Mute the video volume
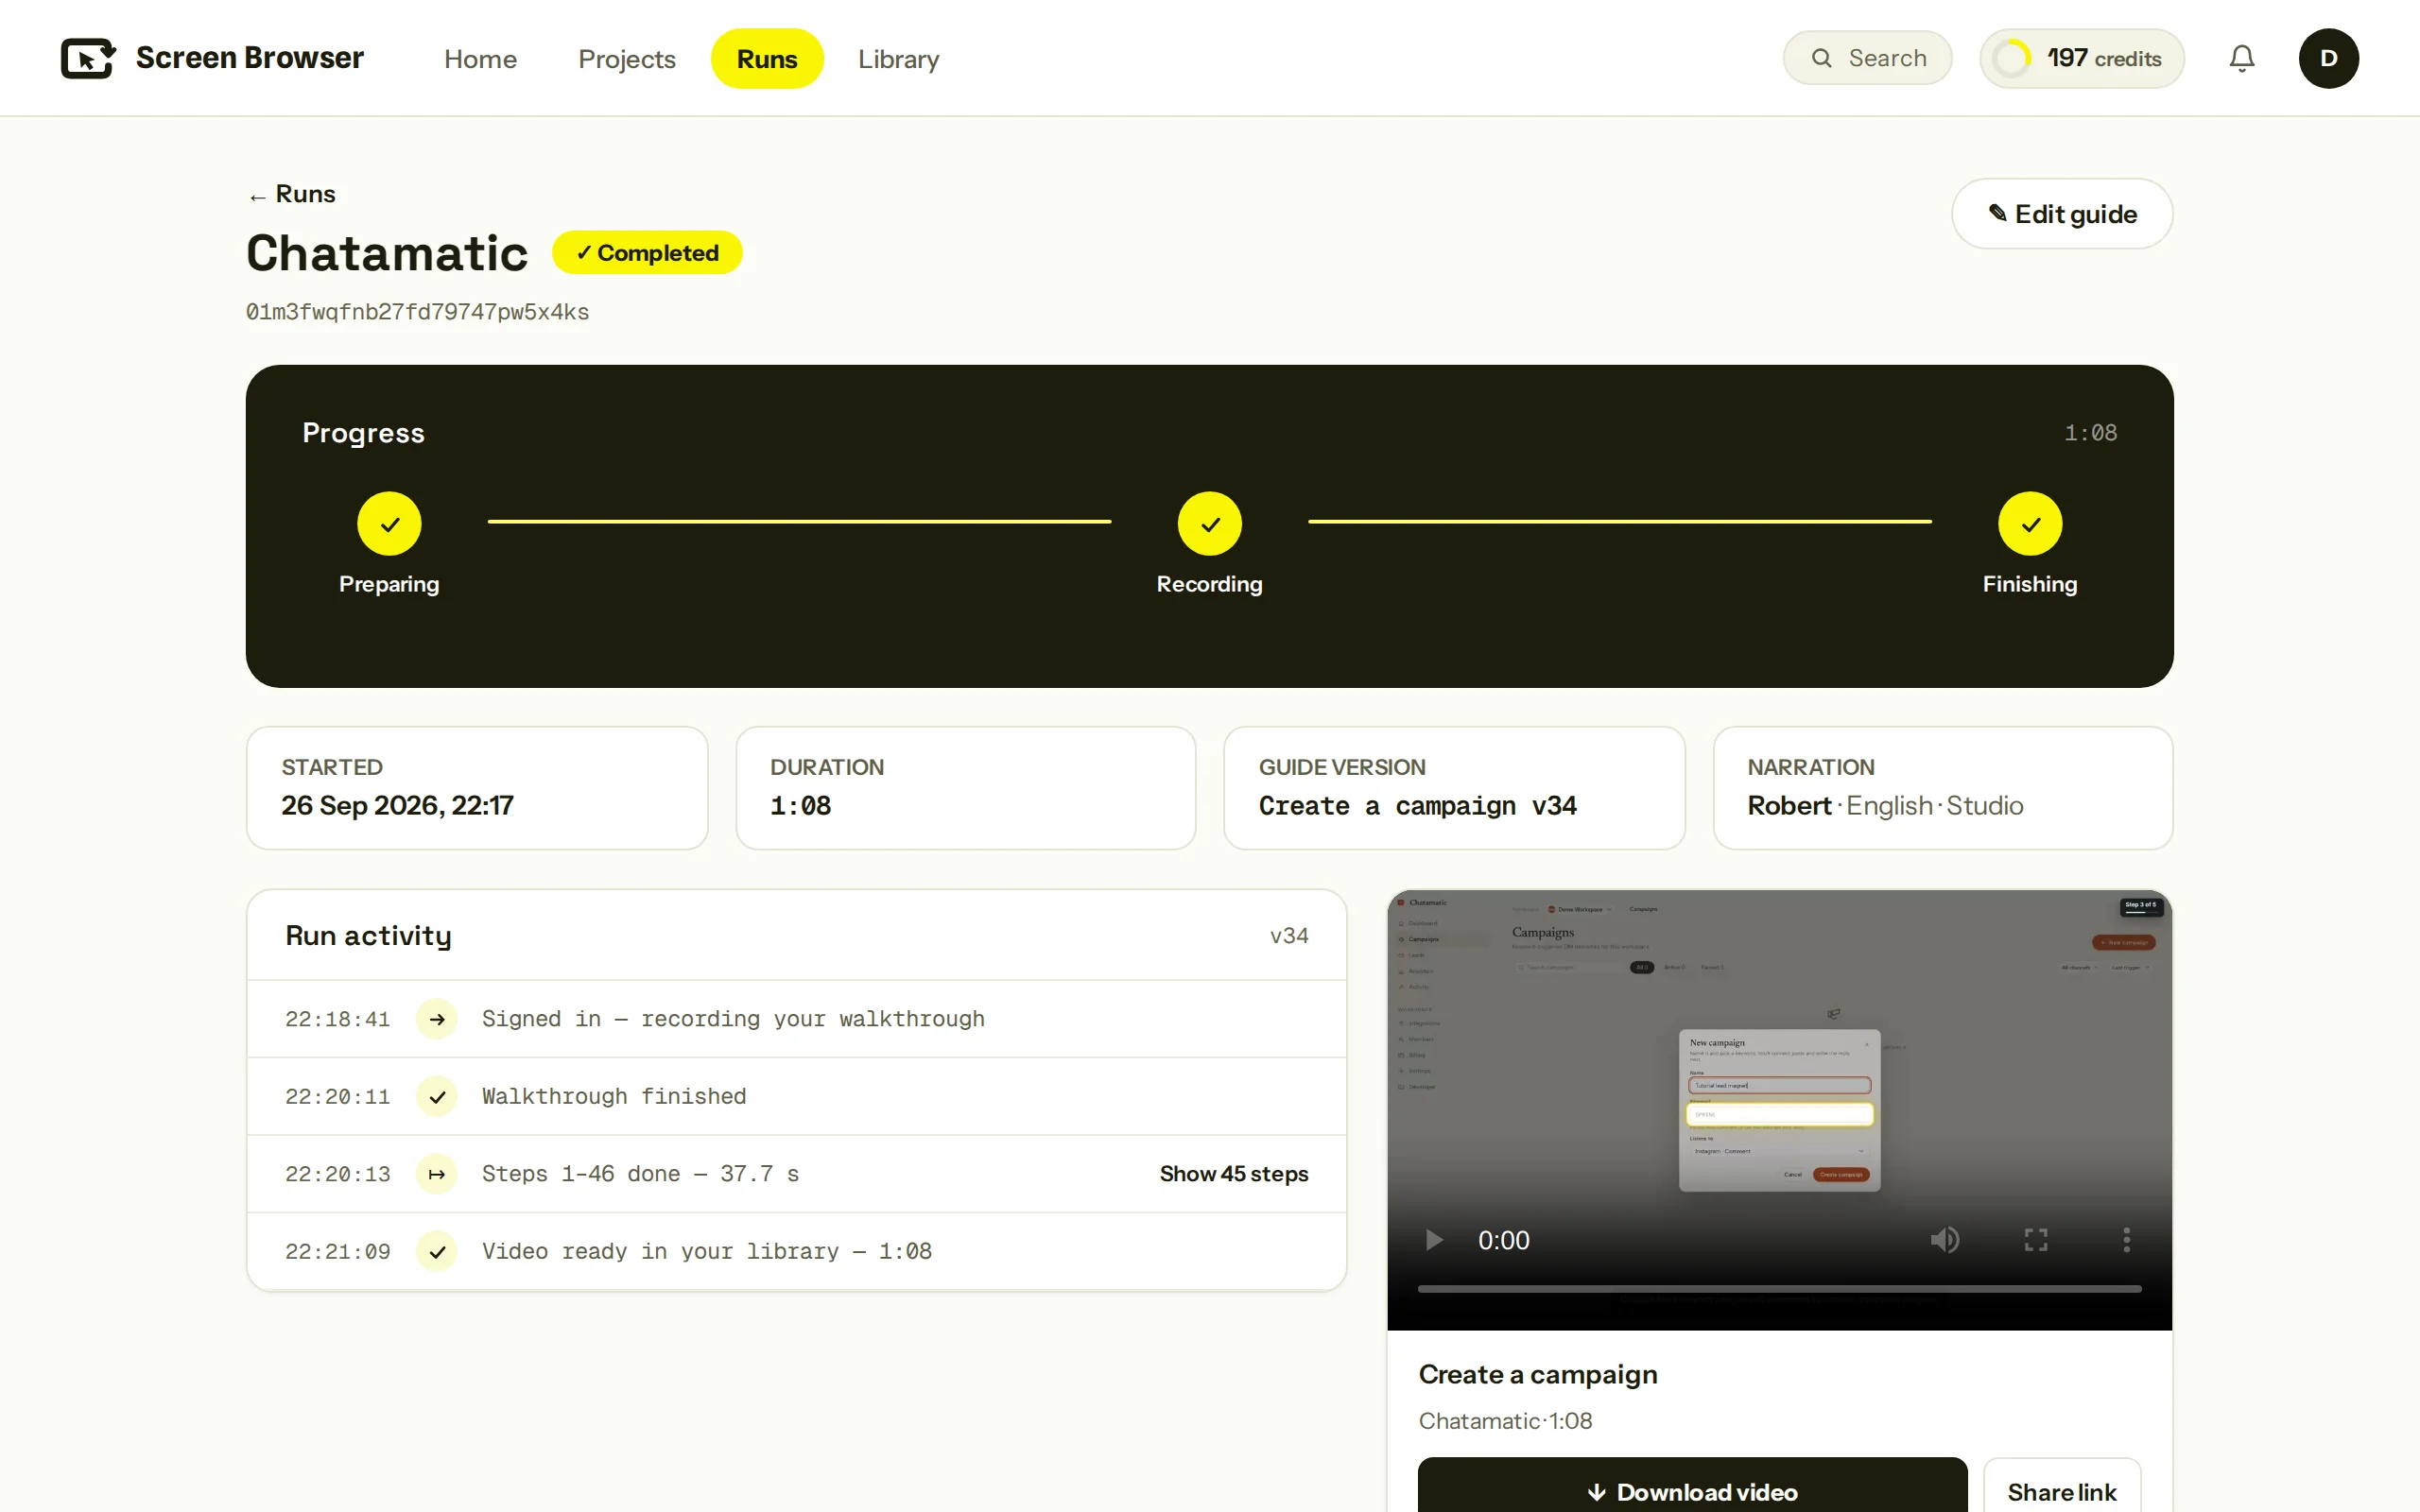The image size is (2420, 1512). pos(1944,1240)
